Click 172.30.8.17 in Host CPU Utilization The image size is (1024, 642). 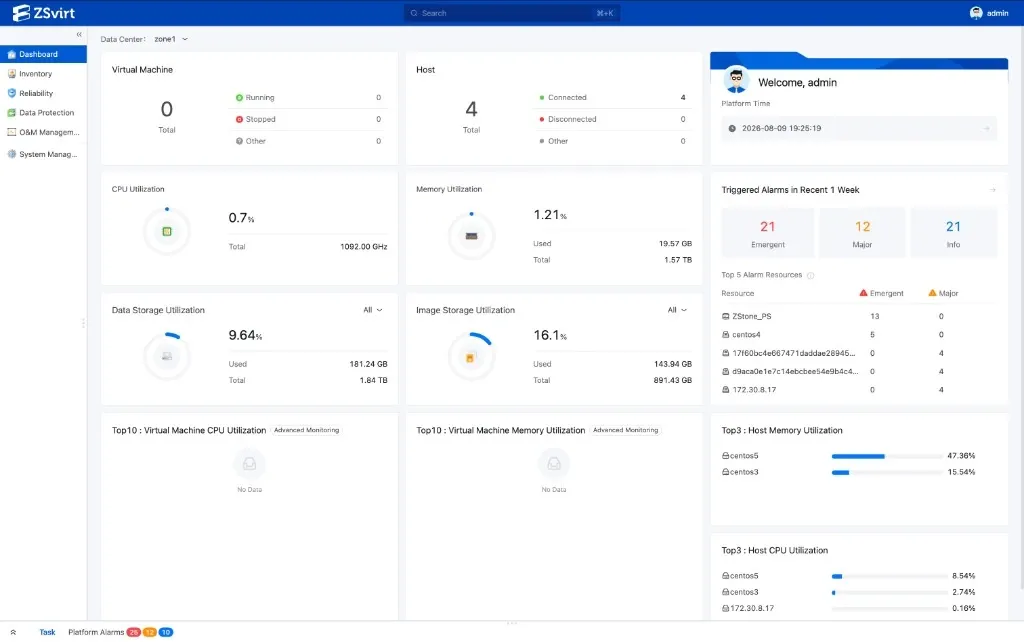(x=752, y=608)
